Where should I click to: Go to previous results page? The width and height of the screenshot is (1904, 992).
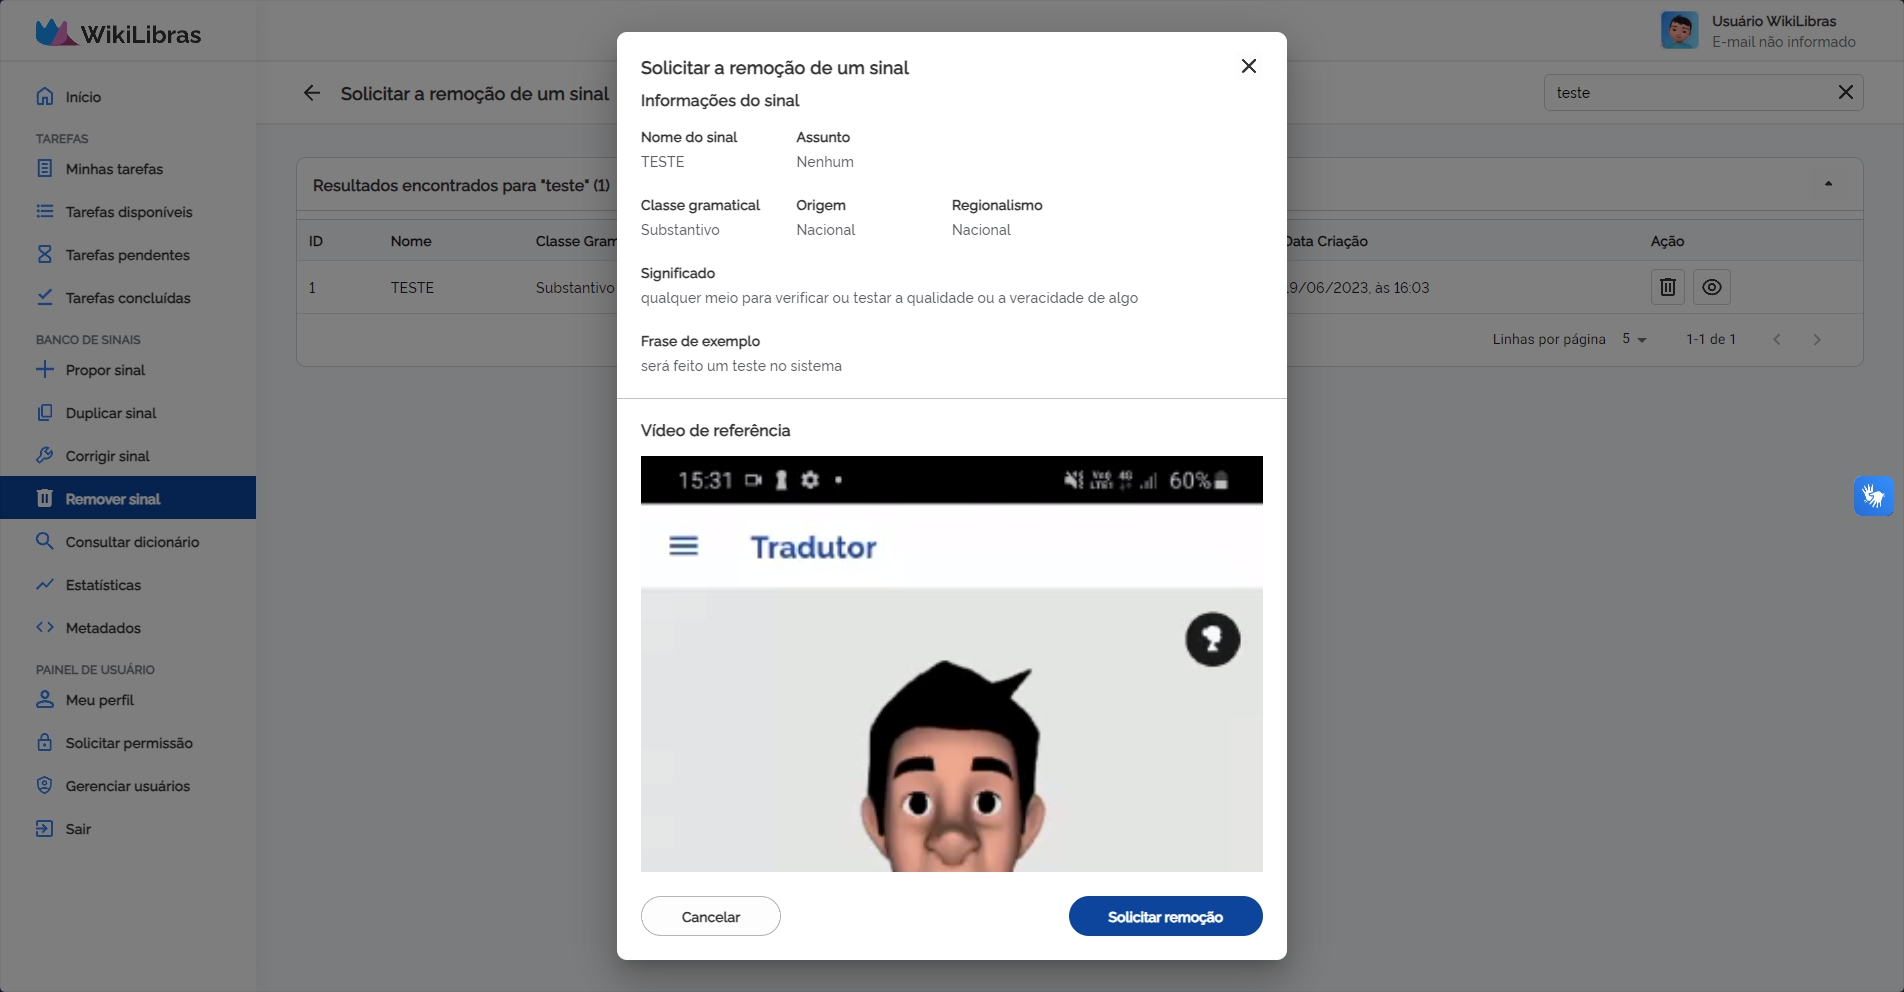pos(1777,339)
